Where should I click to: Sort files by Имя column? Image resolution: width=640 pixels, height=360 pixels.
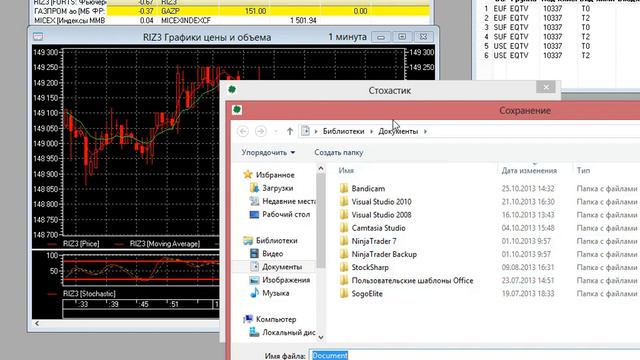(346, 171)
